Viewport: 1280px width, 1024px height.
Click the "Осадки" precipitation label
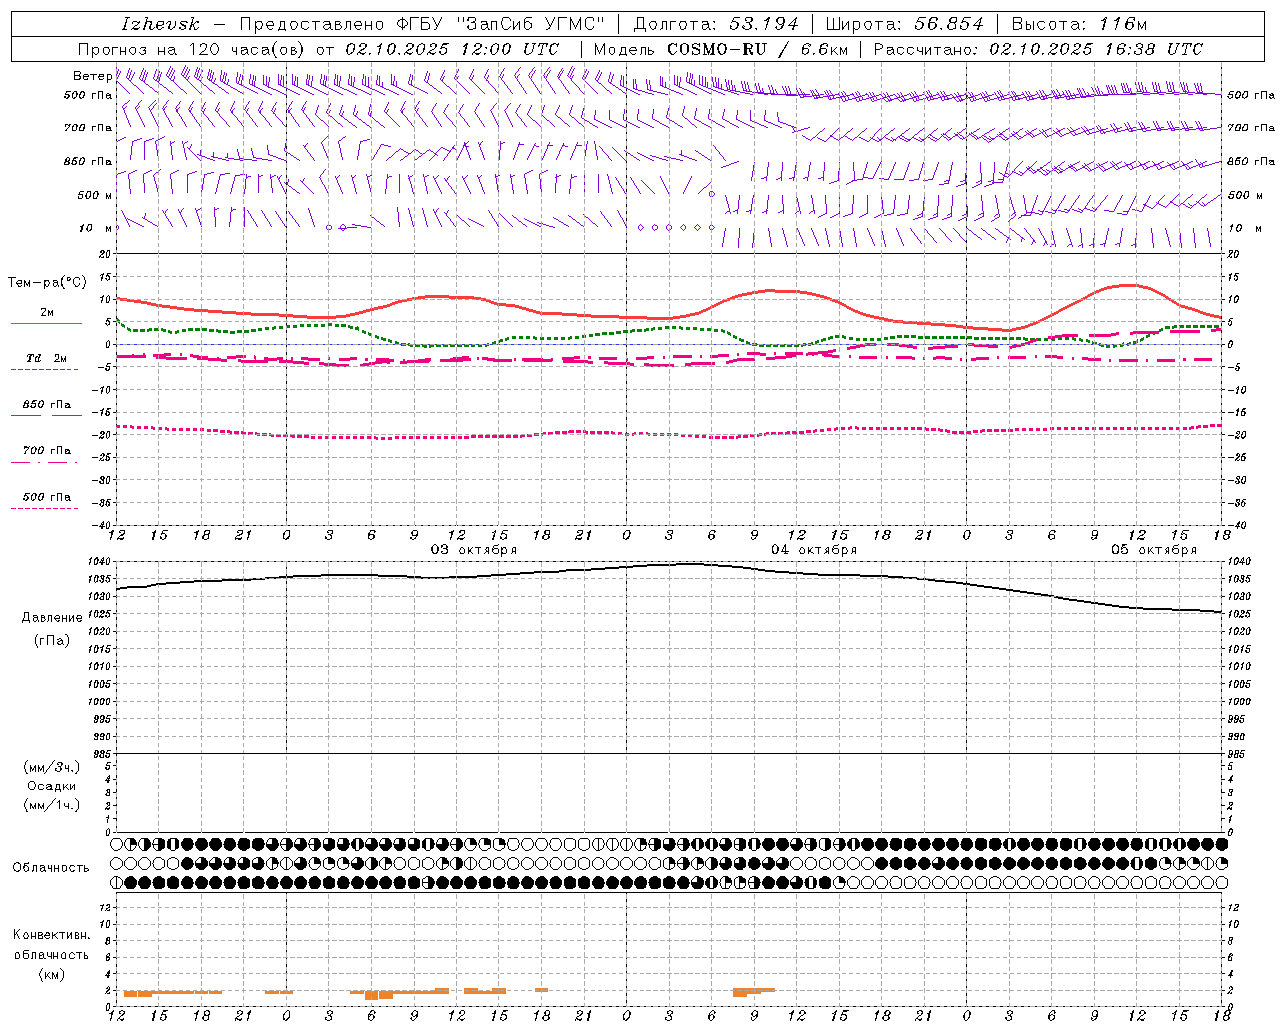52,786
